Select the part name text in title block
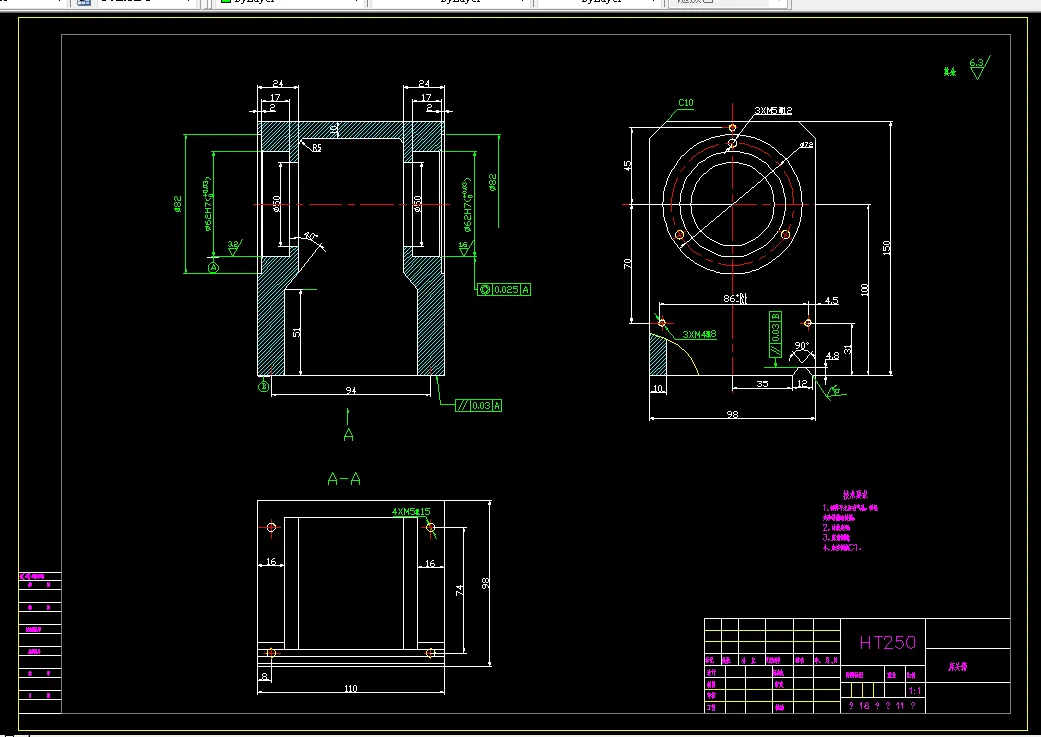The height and width of the screenshot is (737, 1041). [957, 667]
